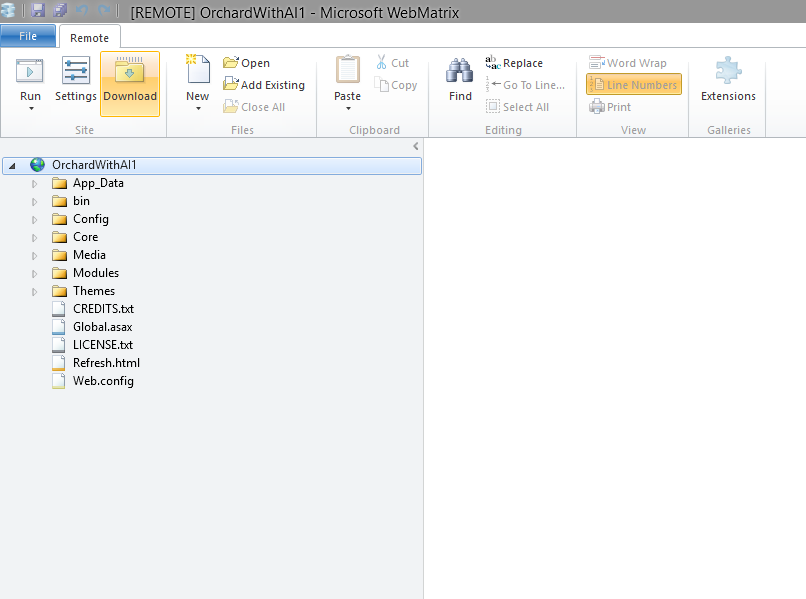Select the LICENSE.txt file
The image size is (806, 599).
tap(103, 345)
